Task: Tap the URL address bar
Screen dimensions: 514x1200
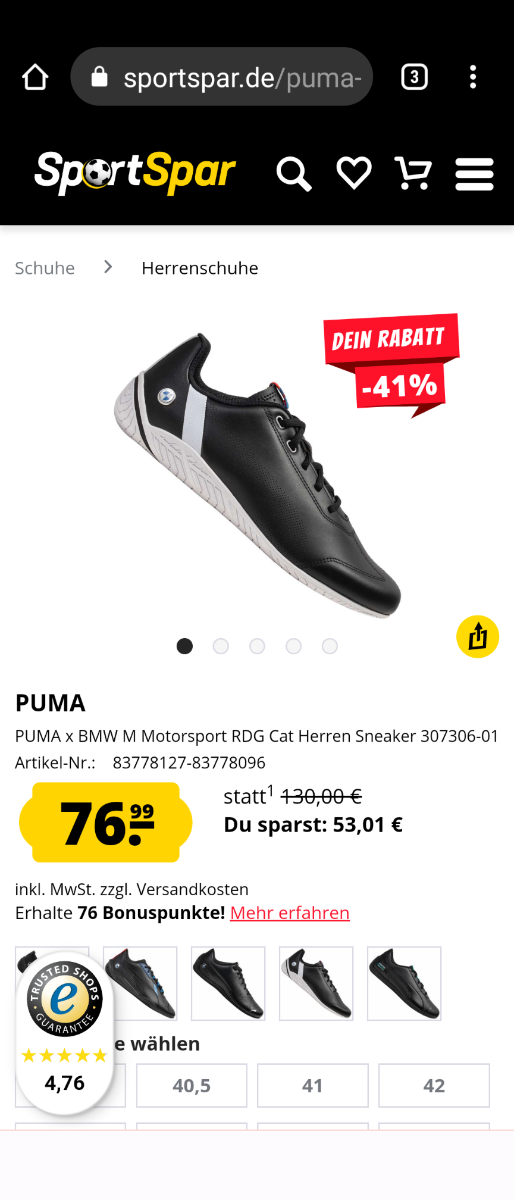Action: pyautogui.click(x=222, y=77)
